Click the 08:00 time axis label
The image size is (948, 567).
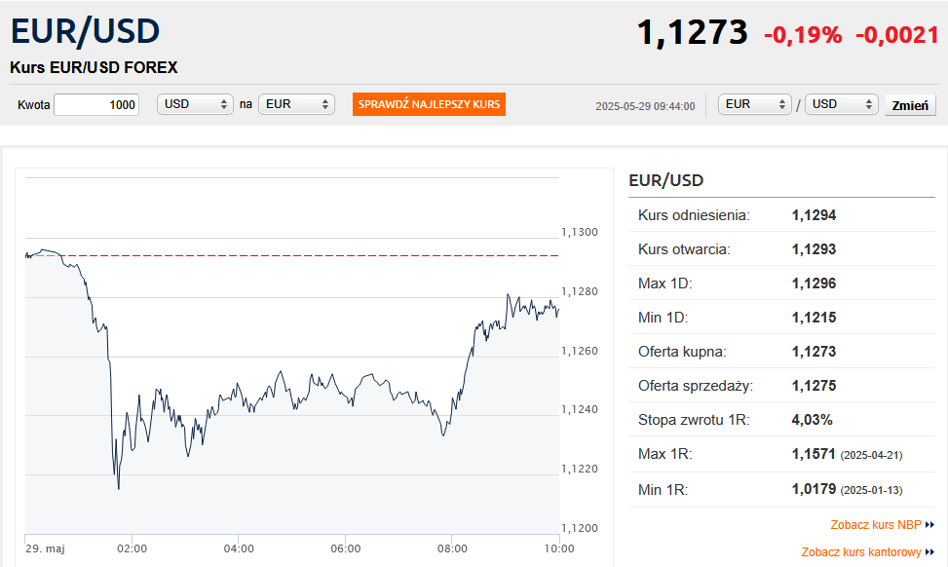pos(452,548)
